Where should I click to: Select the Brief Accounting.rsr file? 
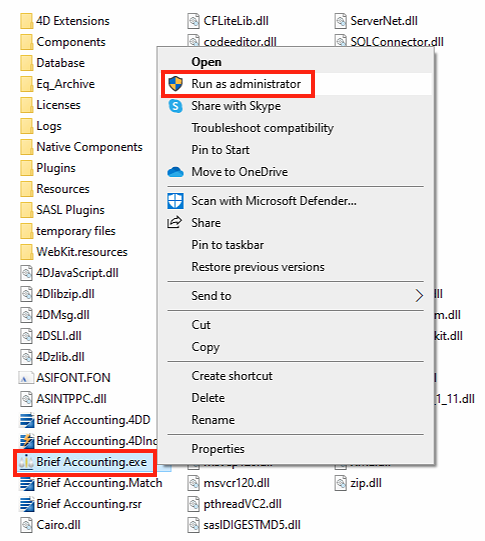[x=81, y=504]
